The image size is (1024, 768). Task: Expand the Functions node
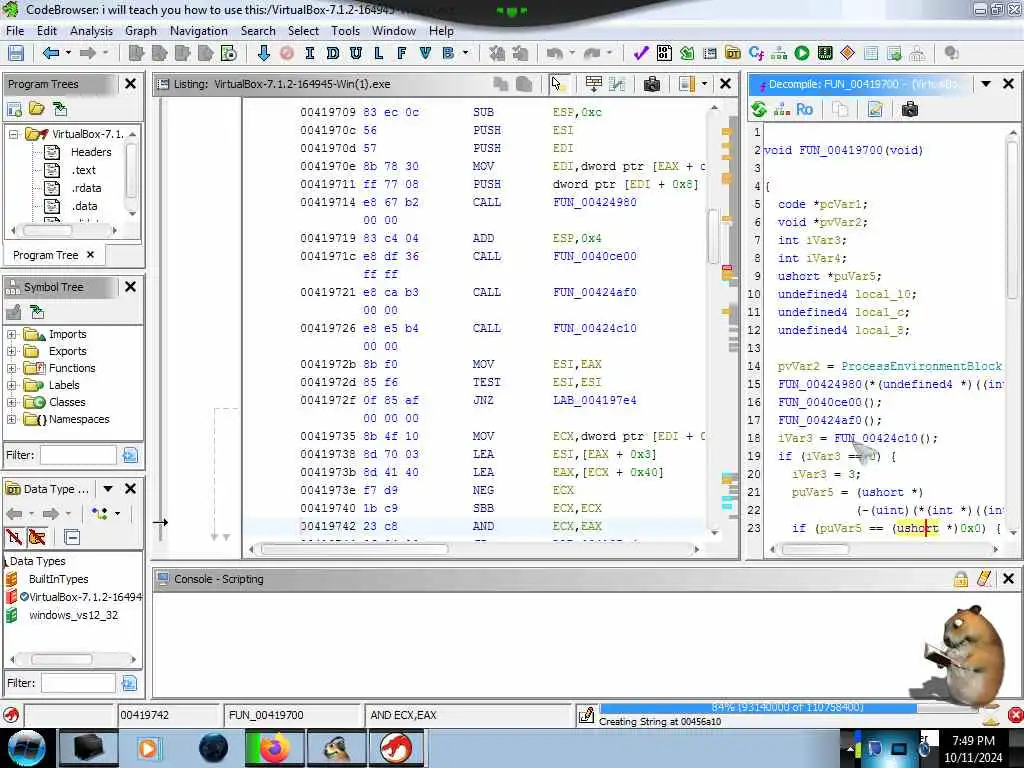(x=12, y=368)
